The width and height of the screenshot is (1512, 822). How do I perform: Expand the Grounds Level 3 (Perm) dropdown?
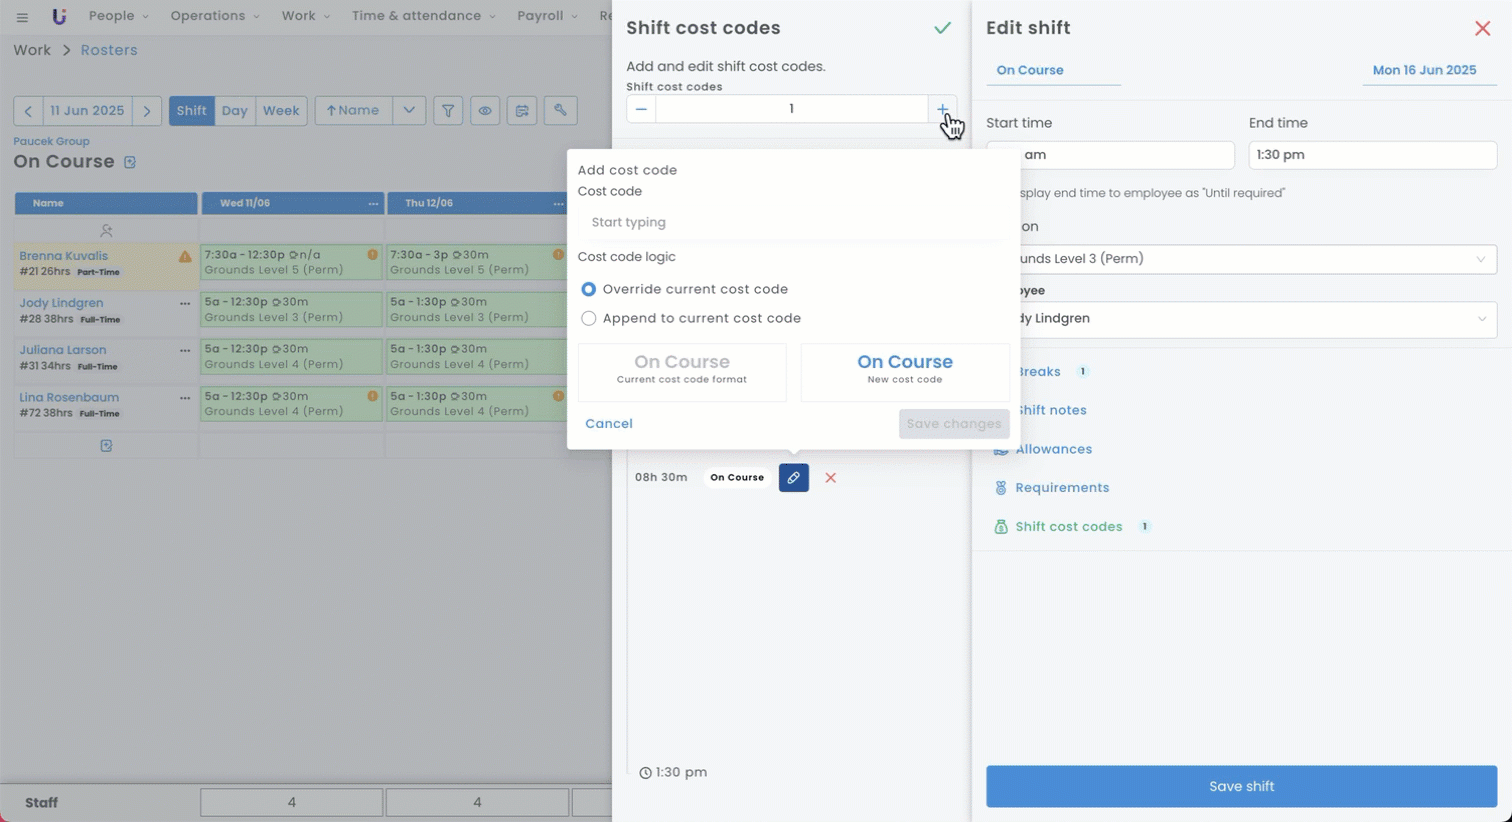click(x=1480, y=259)
